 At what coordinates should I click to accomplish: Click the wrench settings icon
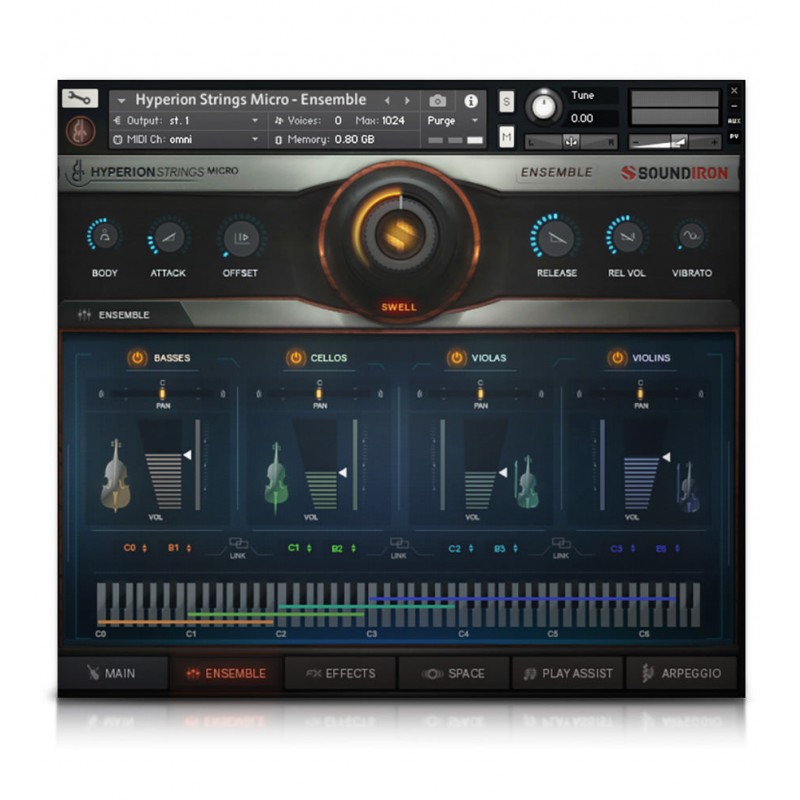point(79,99)
